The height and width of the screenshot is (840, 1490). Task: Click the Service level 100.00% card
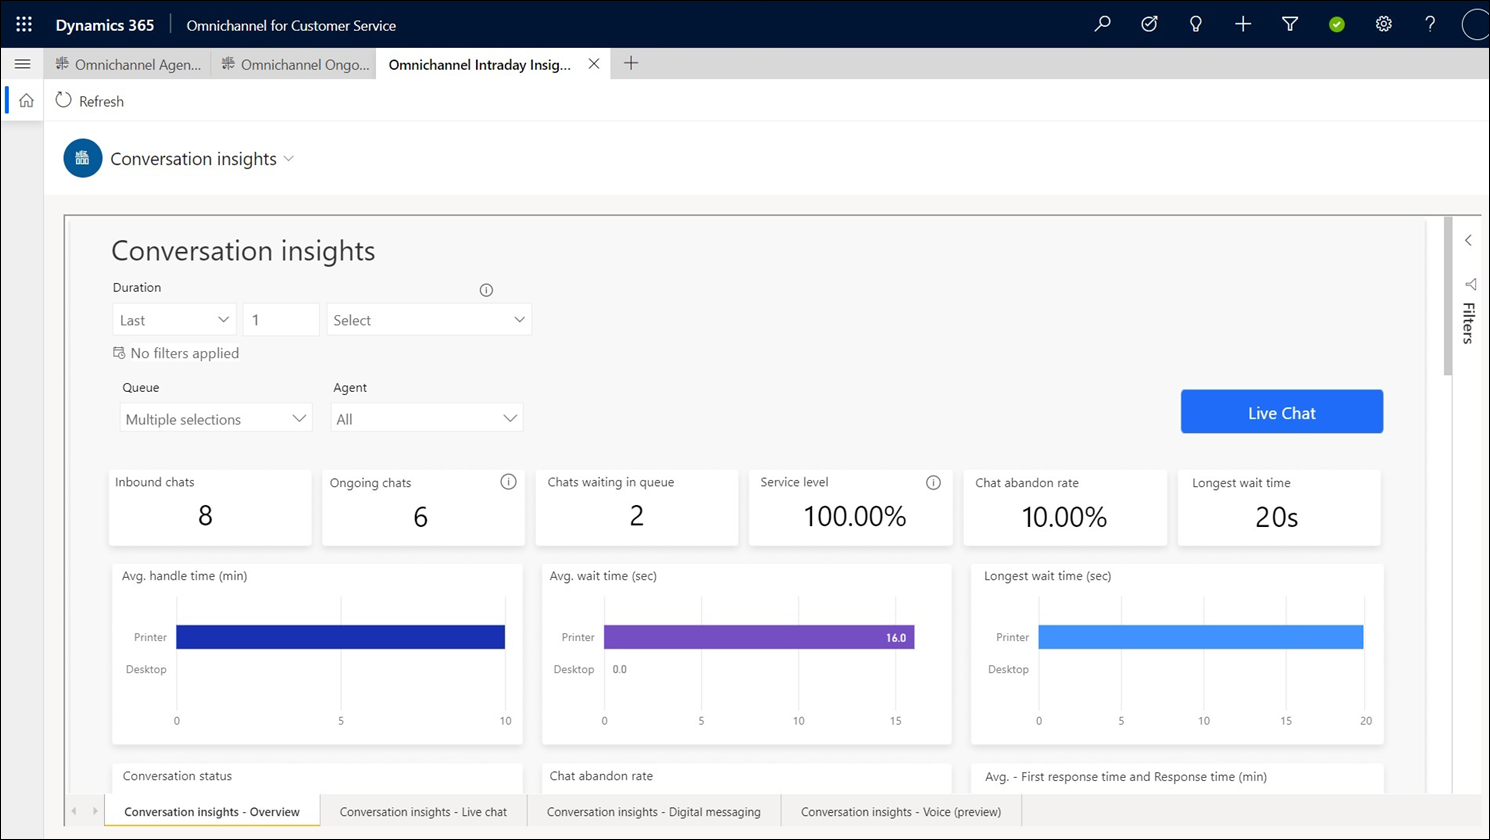(x=851, y=507)
